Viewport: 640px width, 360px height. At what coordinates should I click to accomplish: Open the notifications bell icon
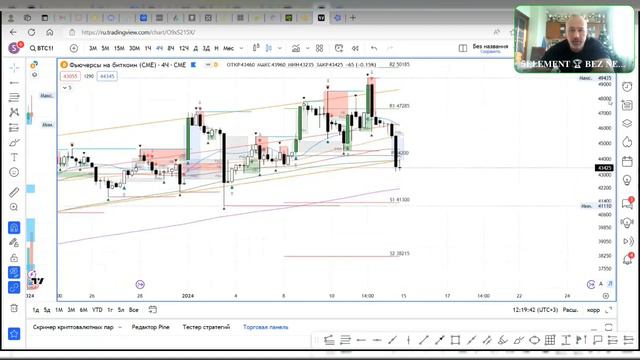(627, 259)
